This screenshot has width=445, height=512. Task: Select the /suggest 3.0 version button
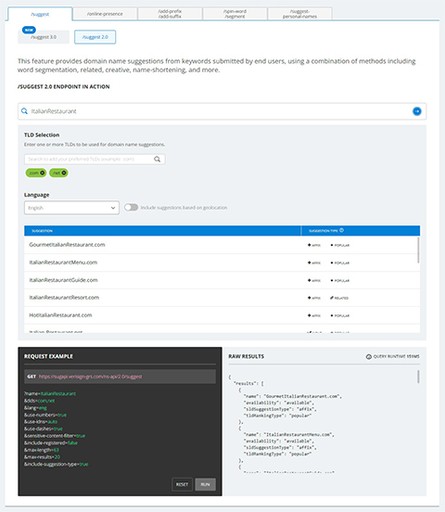pyautogui.click(x=43, y=37)
